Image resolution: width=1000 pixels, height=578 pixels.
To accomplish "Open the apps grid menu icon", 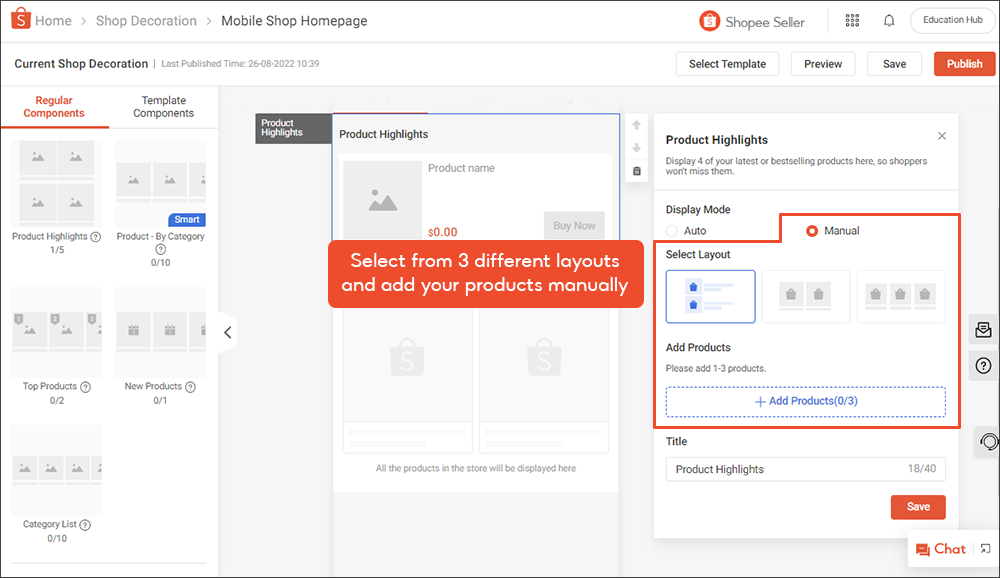I will point(852,21).
